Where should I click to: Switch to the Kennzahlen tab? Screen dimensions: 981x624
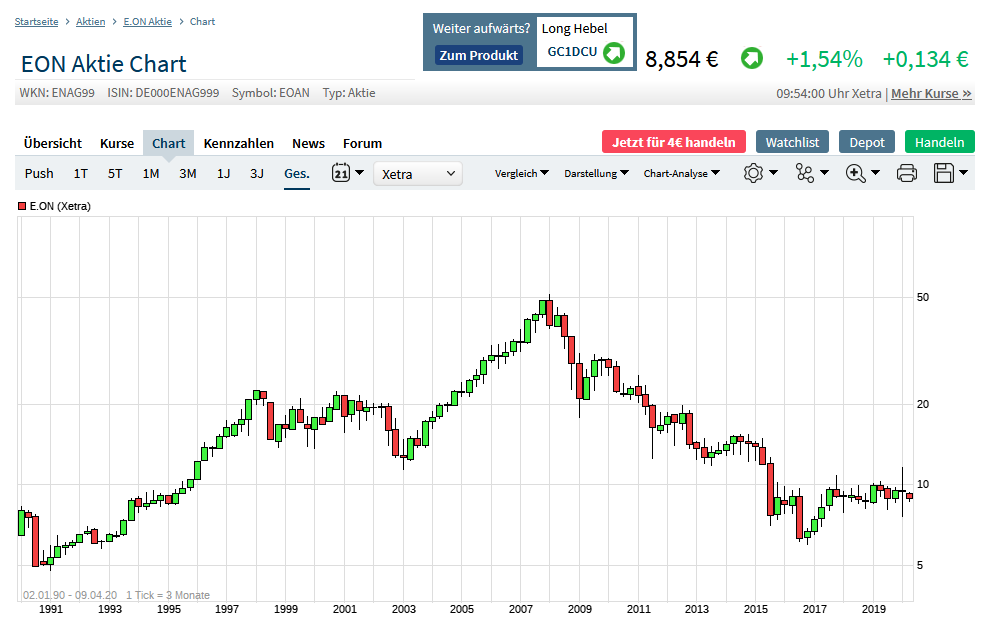point(238,143)
